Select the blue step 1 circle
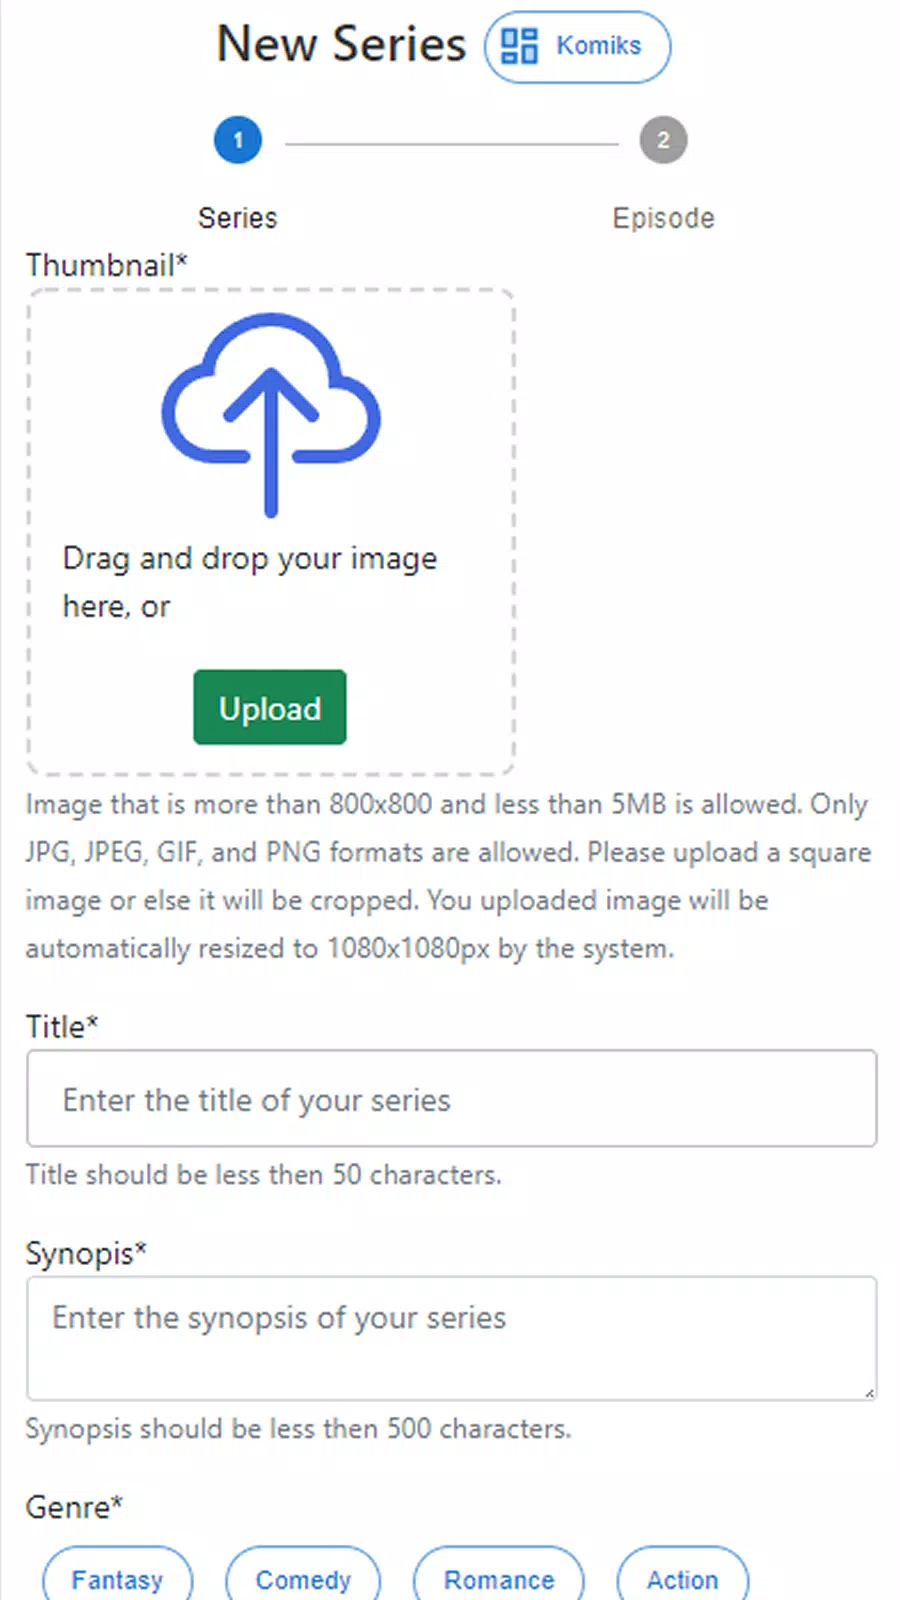This screenshot has width=900, height=1600. (x=238, y=140)
